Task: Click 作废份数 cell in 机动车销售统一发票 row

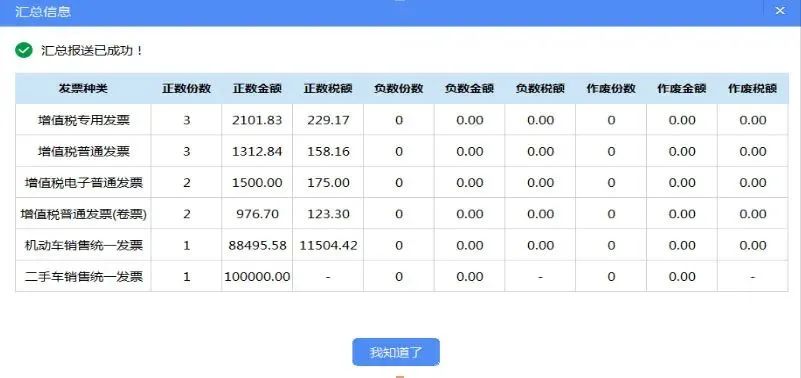Action: tap(611, 245)
